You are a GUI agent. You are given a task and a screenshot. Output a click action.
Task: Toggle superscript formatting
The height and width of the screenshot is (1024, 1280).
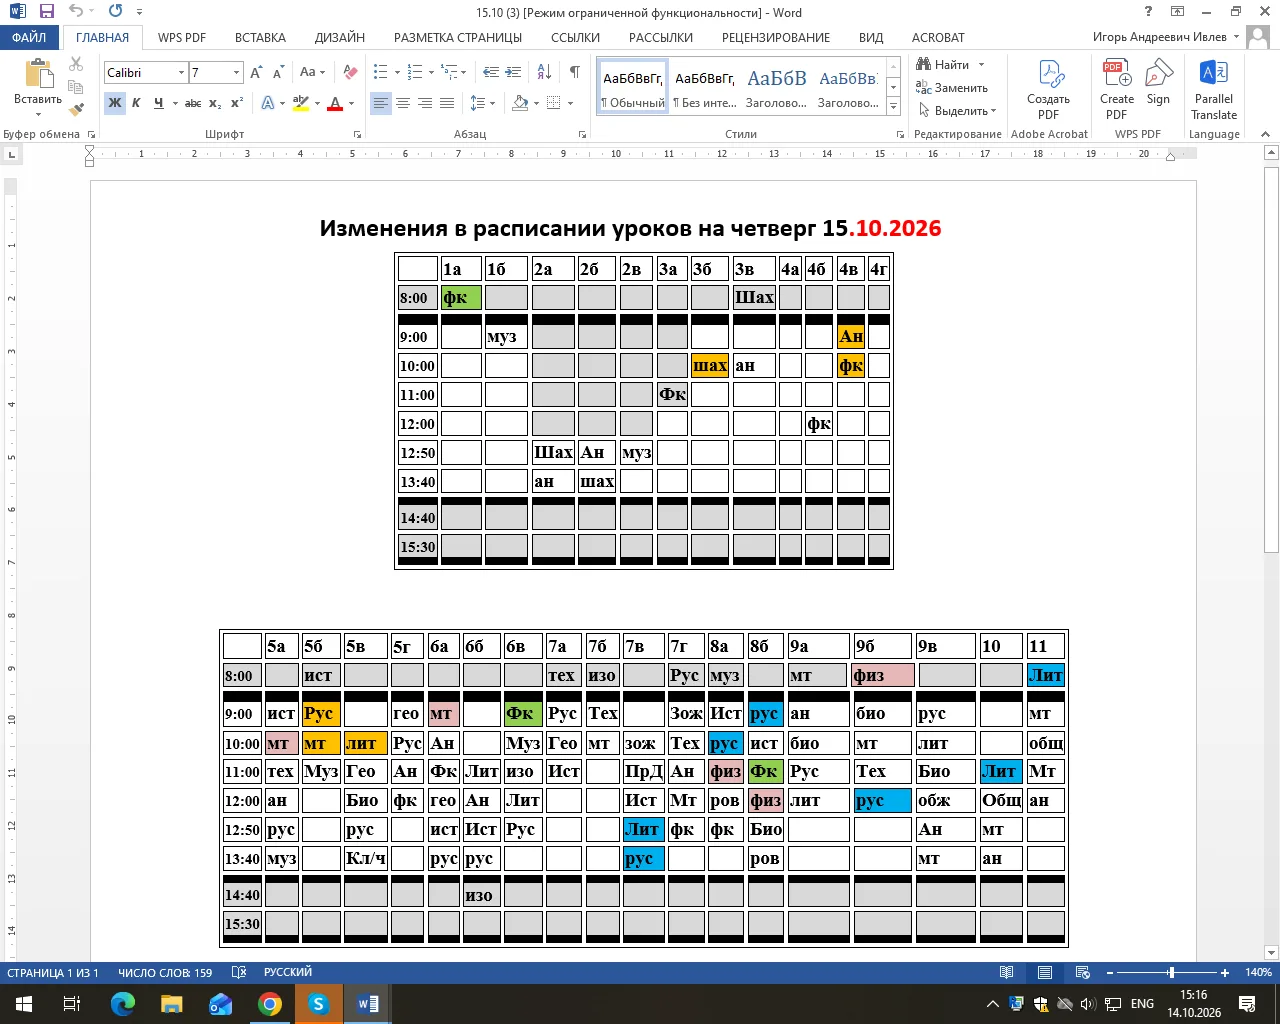coord(237,103)
